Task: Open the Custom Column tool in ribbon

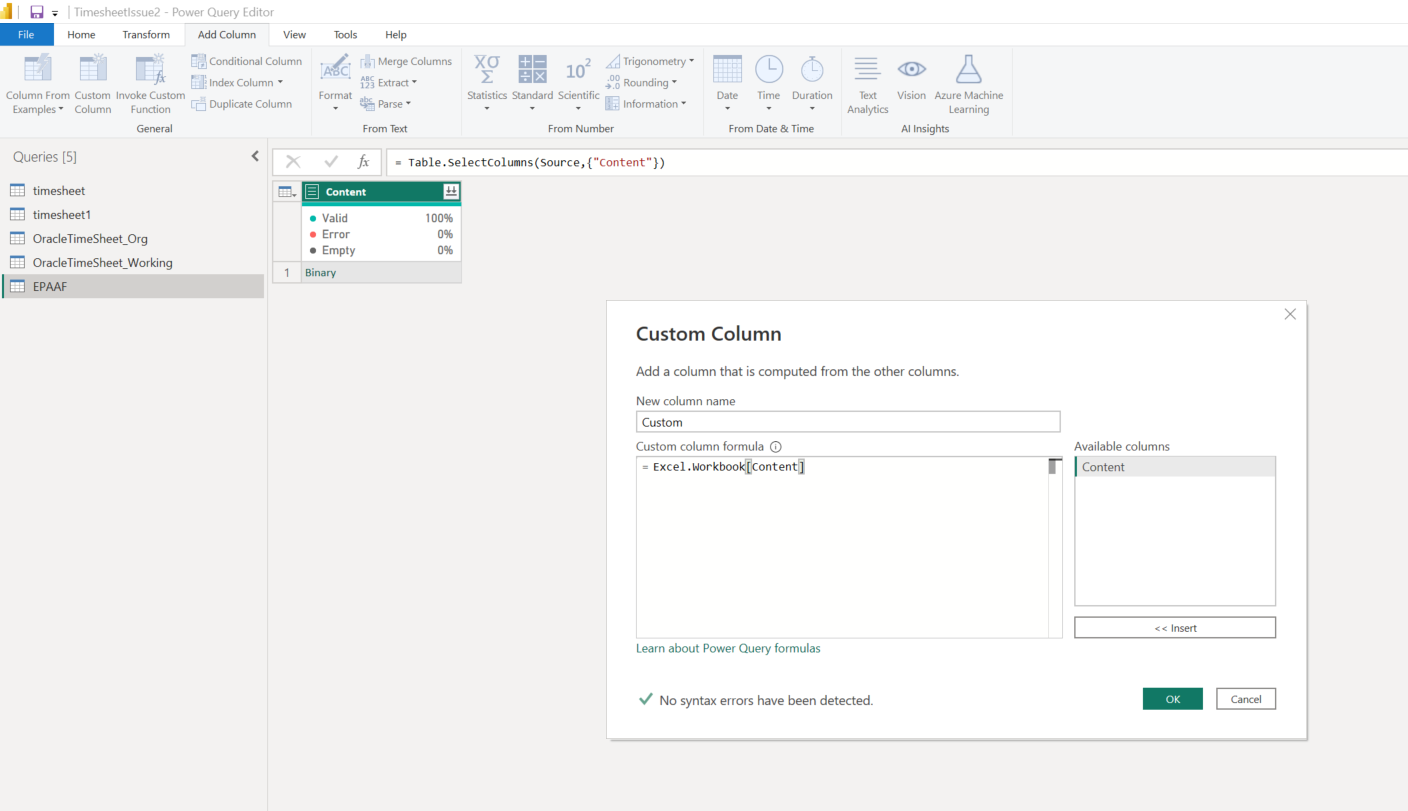Action: tap(93, 85)
